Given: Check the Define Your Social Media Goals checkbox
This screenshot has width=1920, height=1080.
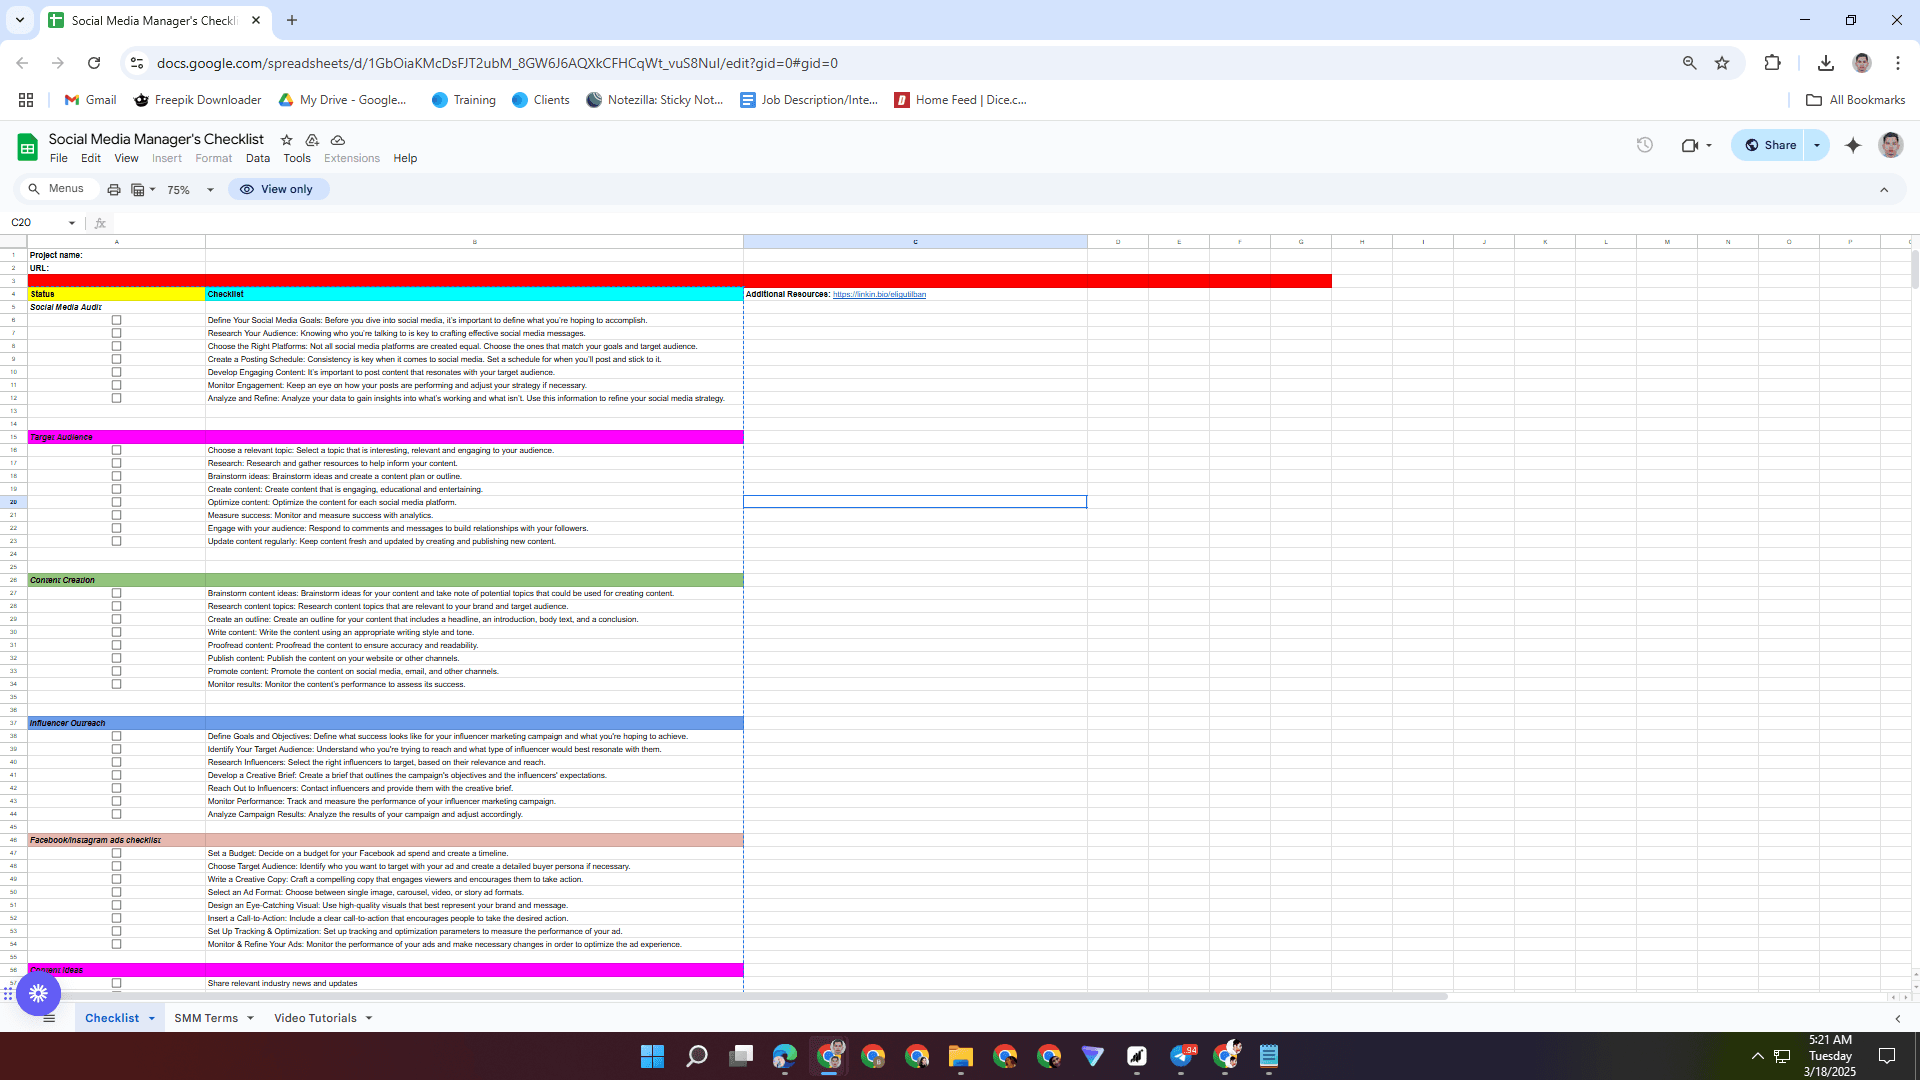Looking at the screenshot, I should 116,321.
